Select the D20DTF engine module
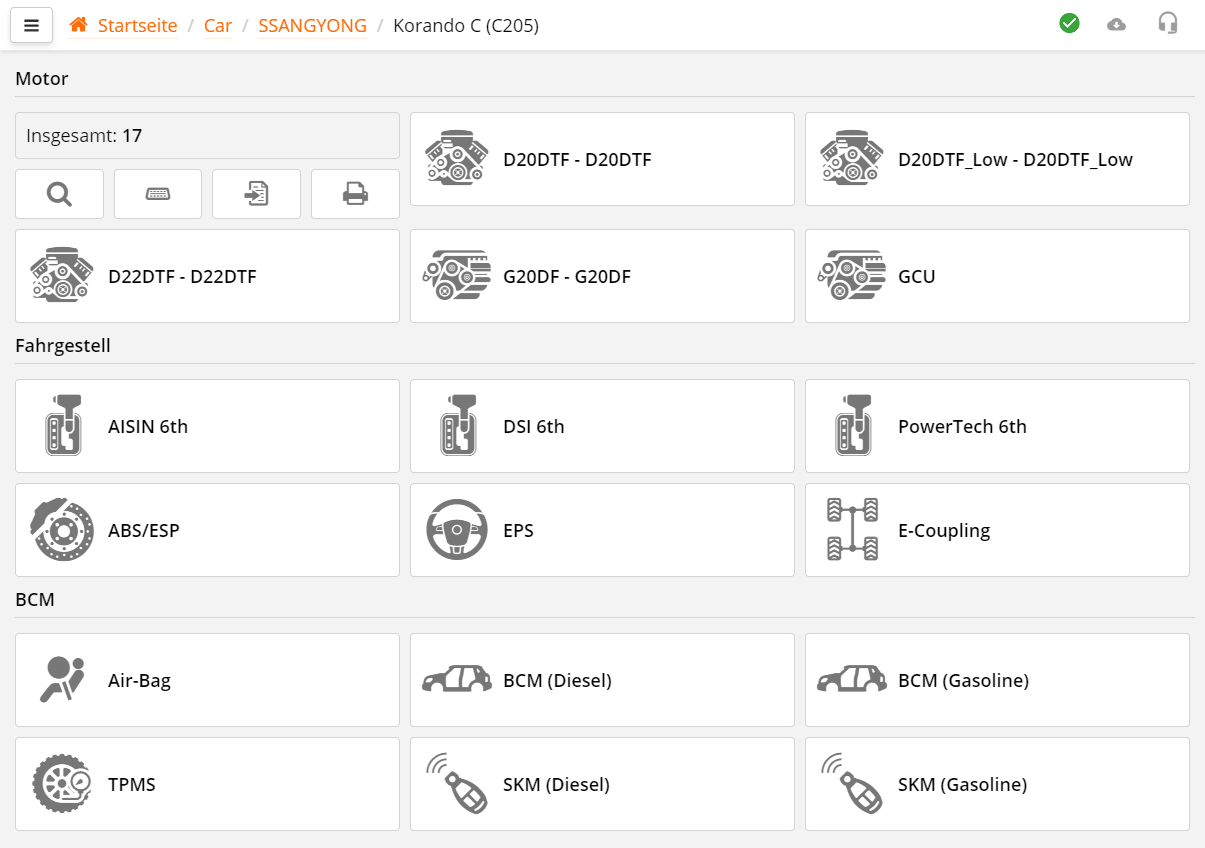This screenshot has height=848, width=1205. click(x=602, y=159)
